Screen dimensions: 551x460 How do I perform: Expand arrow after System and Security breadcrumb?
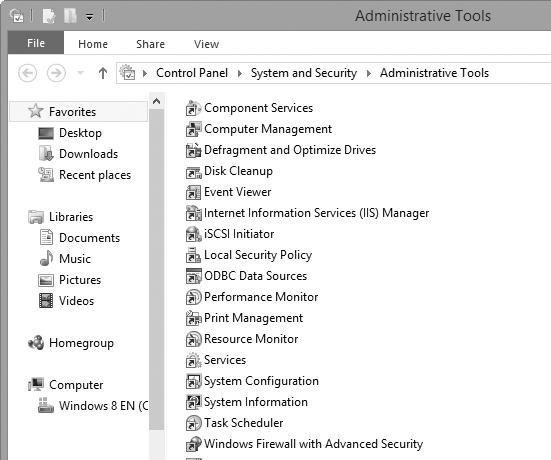click(x=369, y=73)
